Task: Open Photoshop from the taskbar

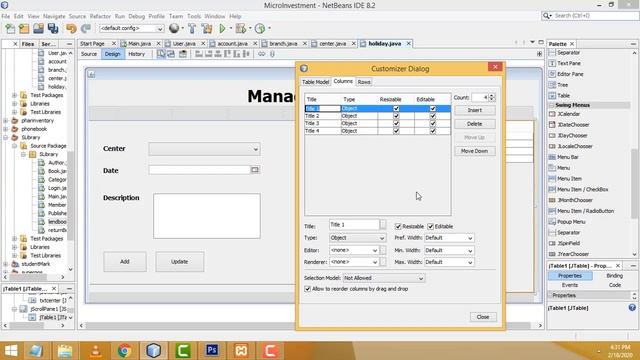Action: [x=212, y=351]
